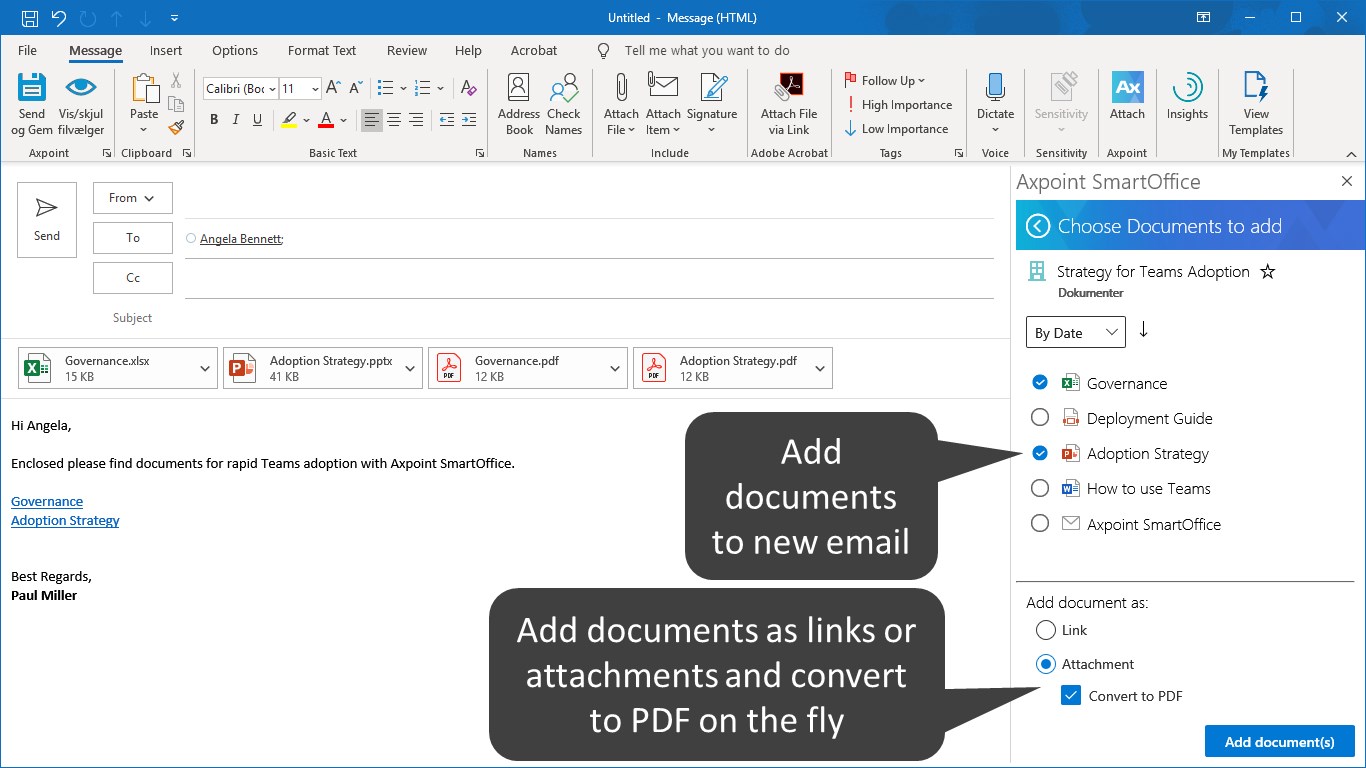This screenshot has height=768, width=1366.
Task: Expand the Governance.pdf attachment dropdown arrow
Action: (615, 369)
